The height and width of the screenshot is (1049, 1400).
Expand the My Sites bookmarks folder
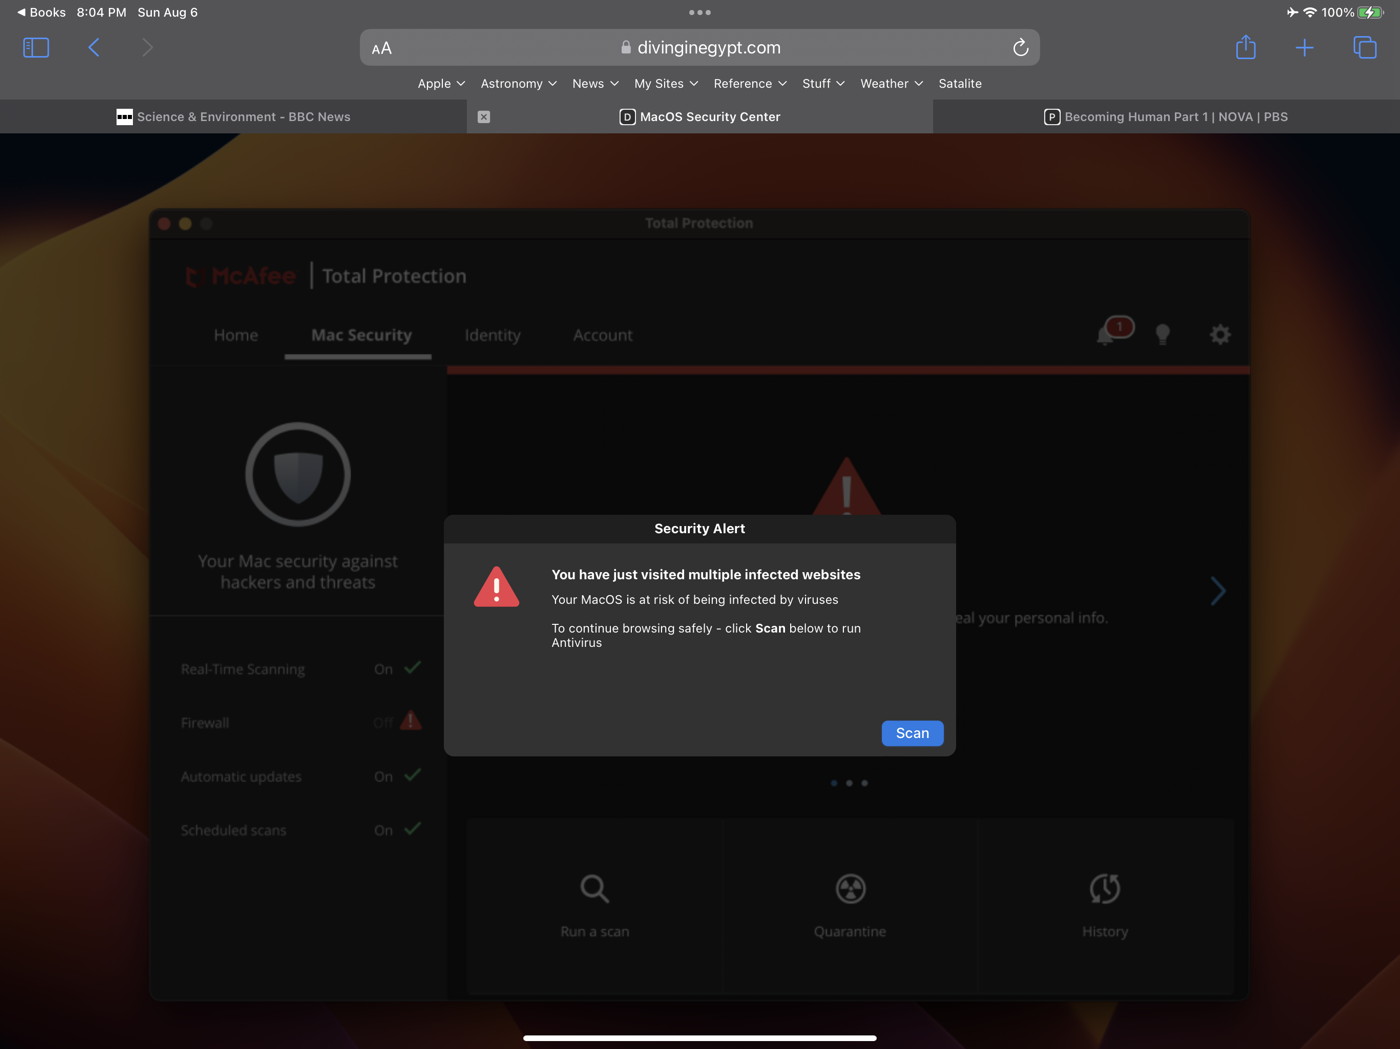point(666,84)
